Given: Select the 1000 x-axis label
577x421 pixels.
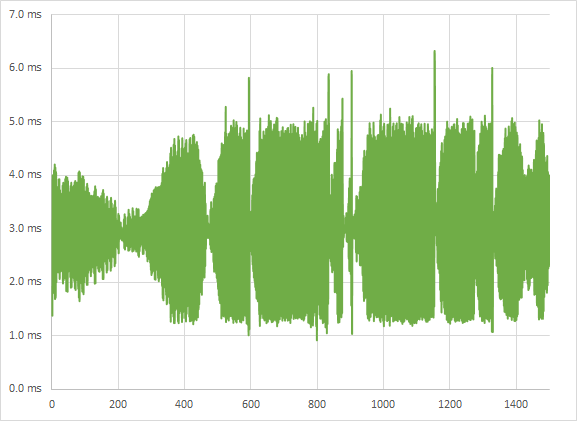Looking at the screenshot, I should coord(383,404).
